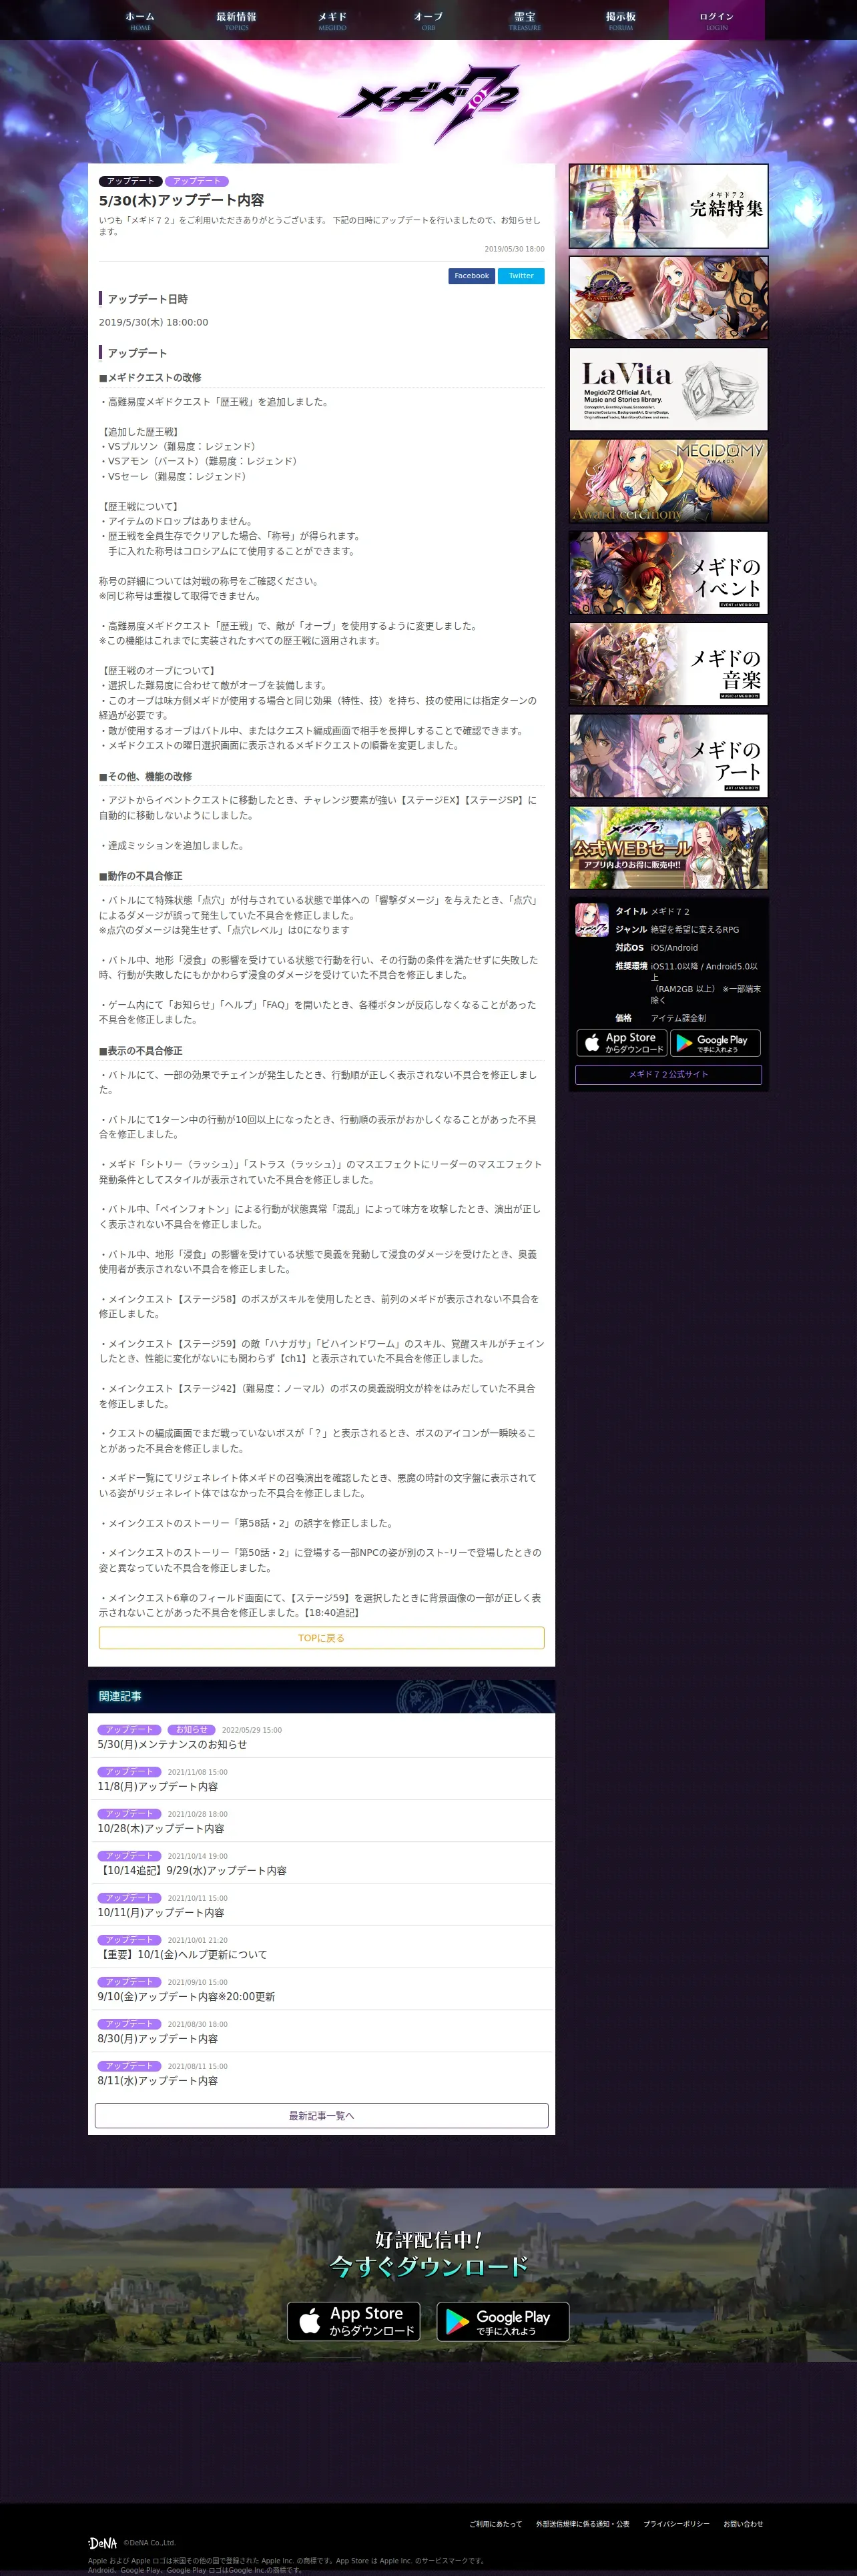Open the ご利用にあたって footer link

pos(495,2524)
